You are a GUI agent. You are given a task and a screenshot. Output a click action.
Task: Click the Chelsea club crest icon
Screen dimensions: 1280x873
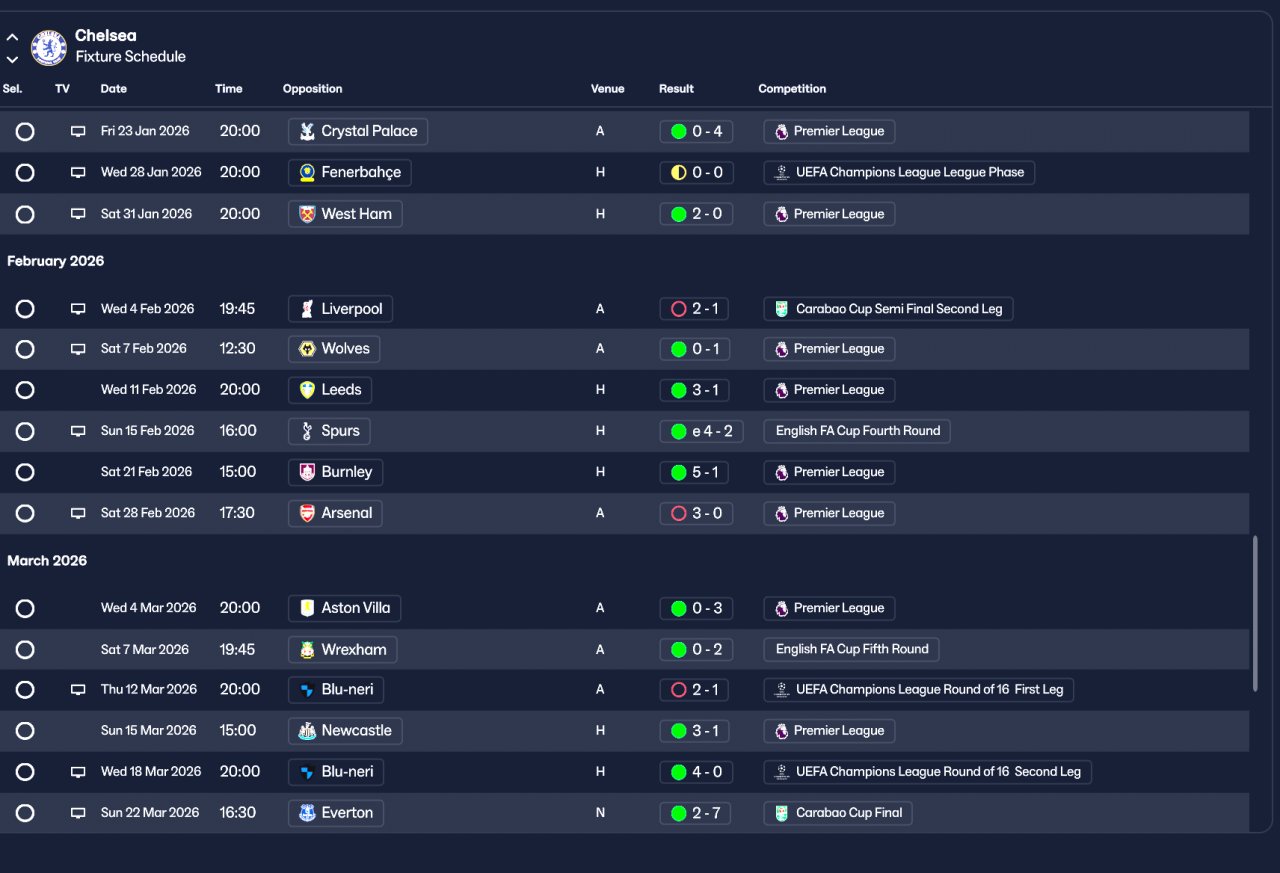48,47
